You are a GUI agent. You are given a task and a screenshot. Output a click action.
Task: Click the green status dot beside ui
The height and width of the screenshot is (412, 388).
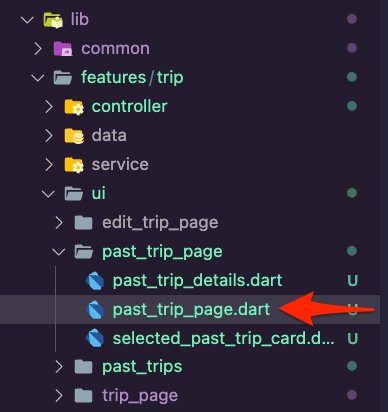point(352,193)
